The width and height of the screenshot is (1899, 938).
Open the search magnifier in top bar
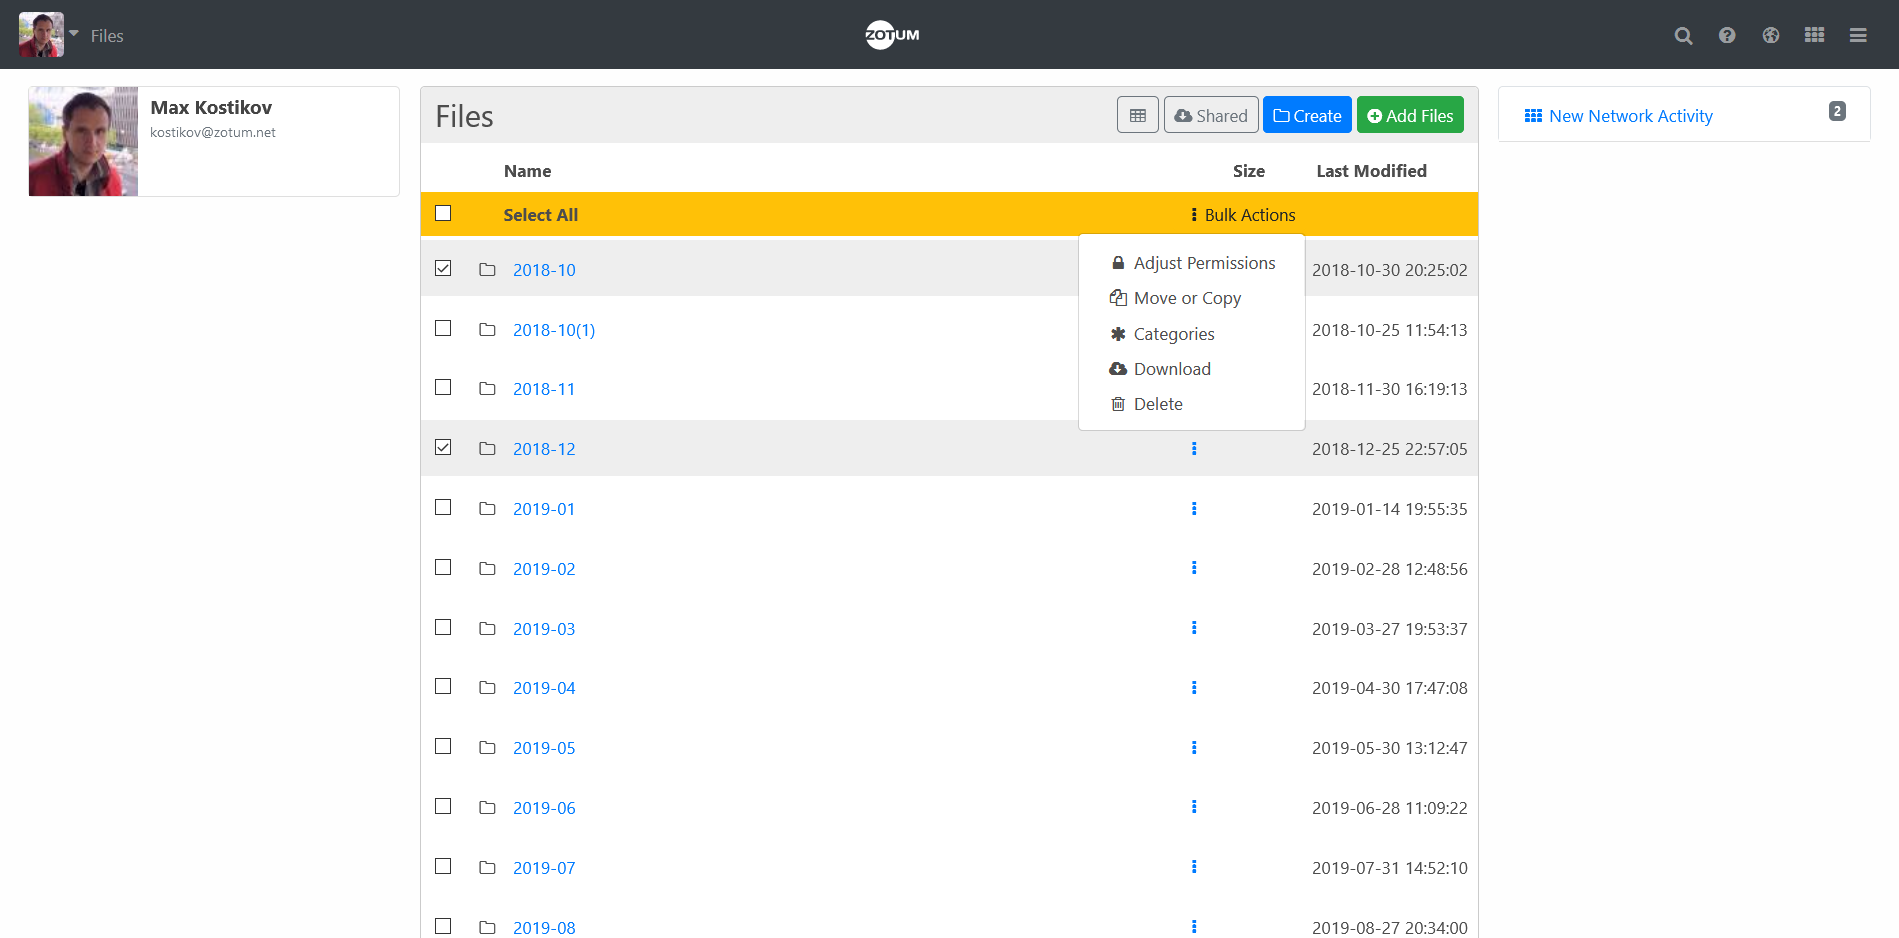(x=1683, y=36)
